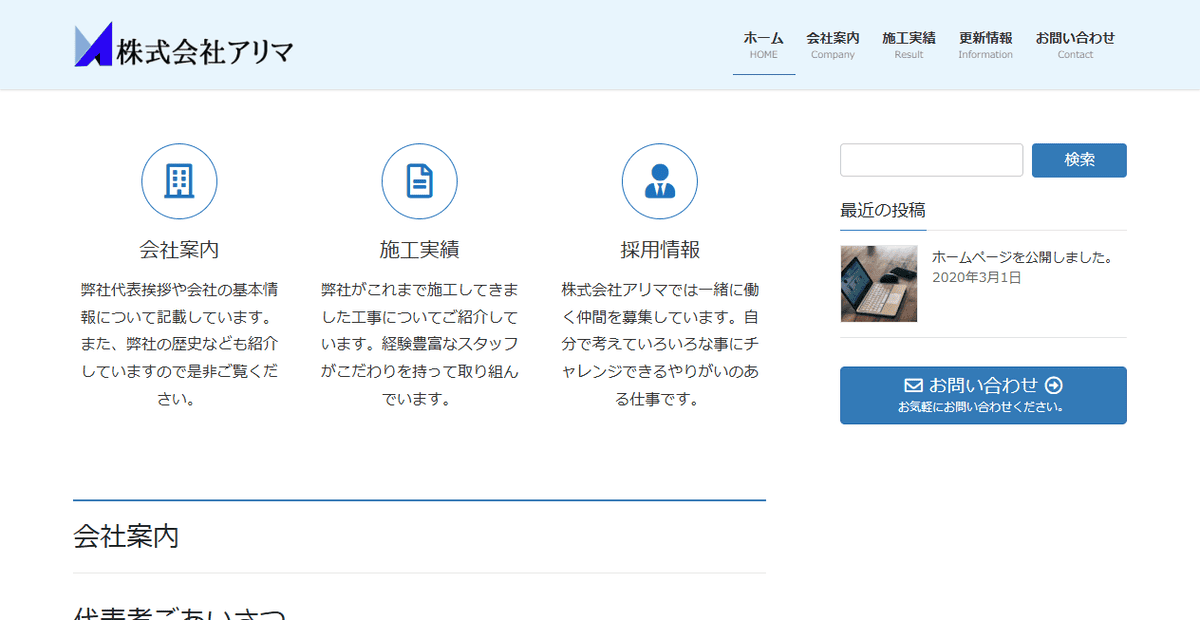Image resolution: width=1200 pixels, height=620 pixels.
Task: Click the 採用情報 text label
Action: pyautogui.click(x=659, y=249)
